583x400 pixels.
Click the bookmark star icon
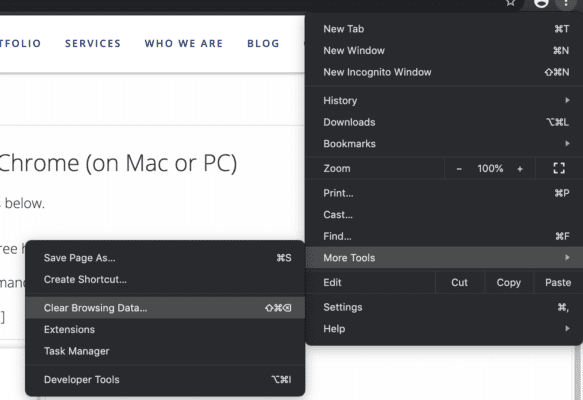coord(511,3)
